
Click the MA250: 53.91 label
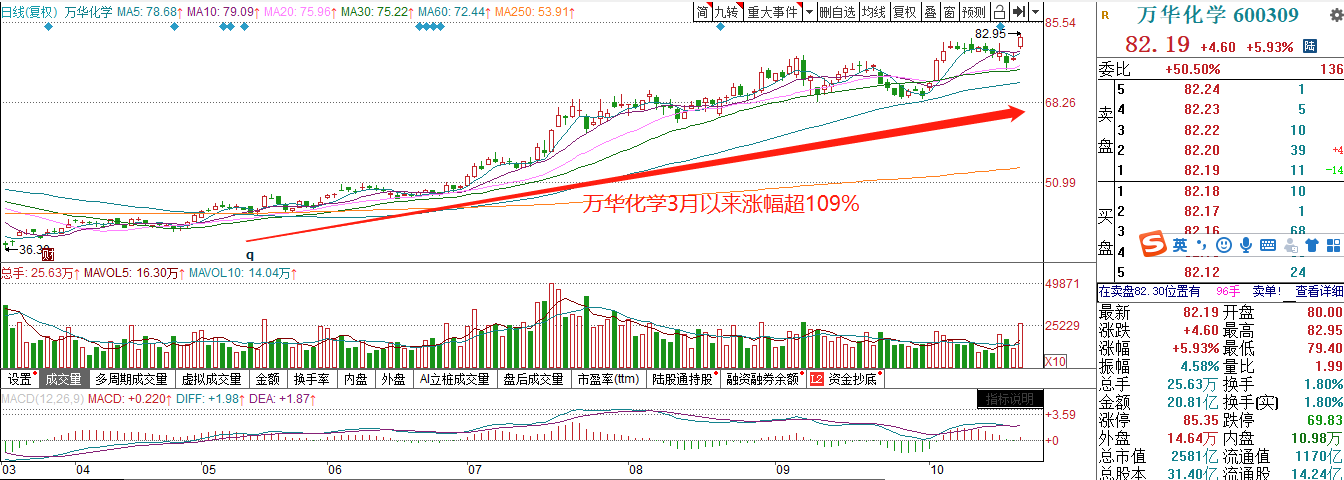click(533, 12)
